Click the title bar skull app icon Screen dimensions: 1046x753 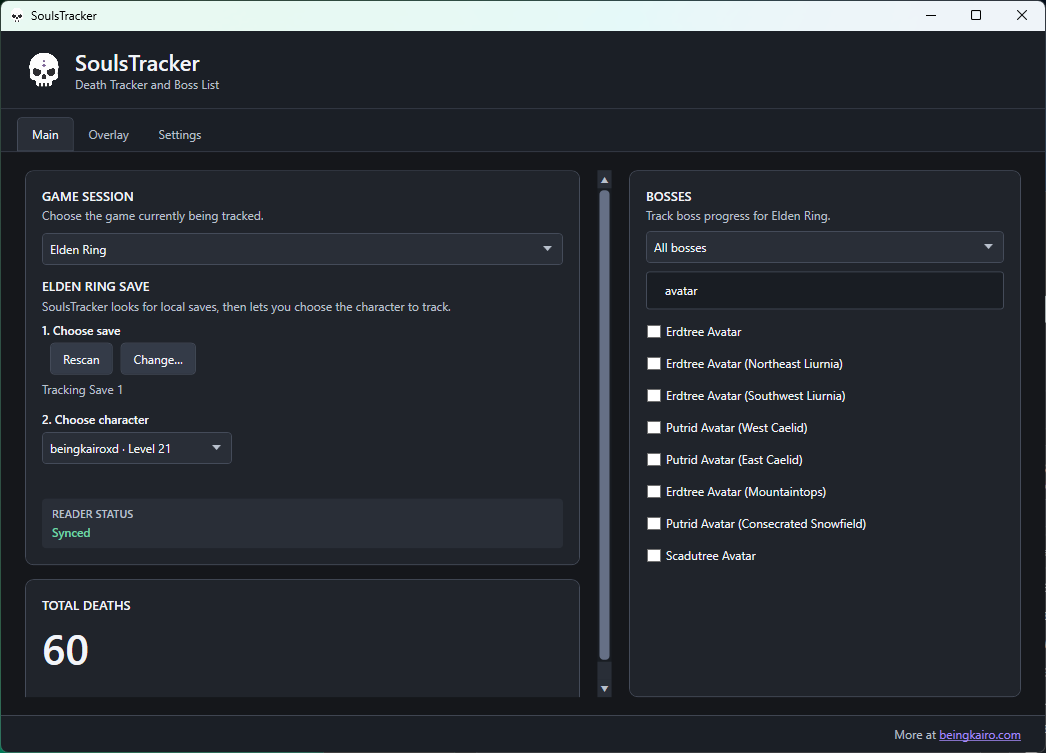pyautogui.click(x=17, y=16)
